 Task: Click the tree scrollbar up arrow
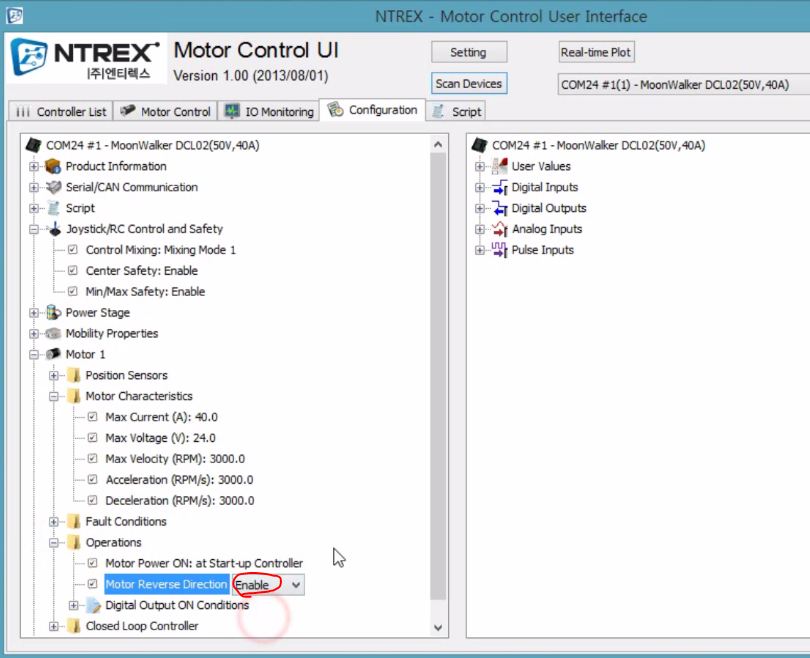[x=438, y=145]
